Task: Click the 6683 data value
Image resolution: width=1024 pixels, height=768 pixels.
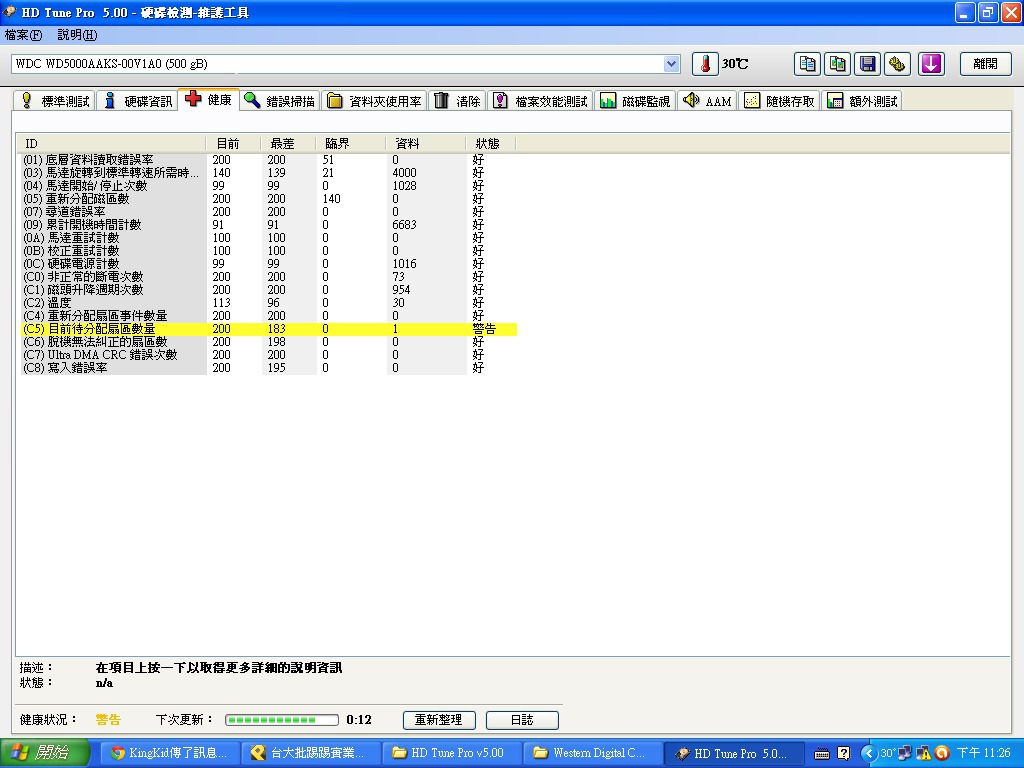Action: click(404, 225)
